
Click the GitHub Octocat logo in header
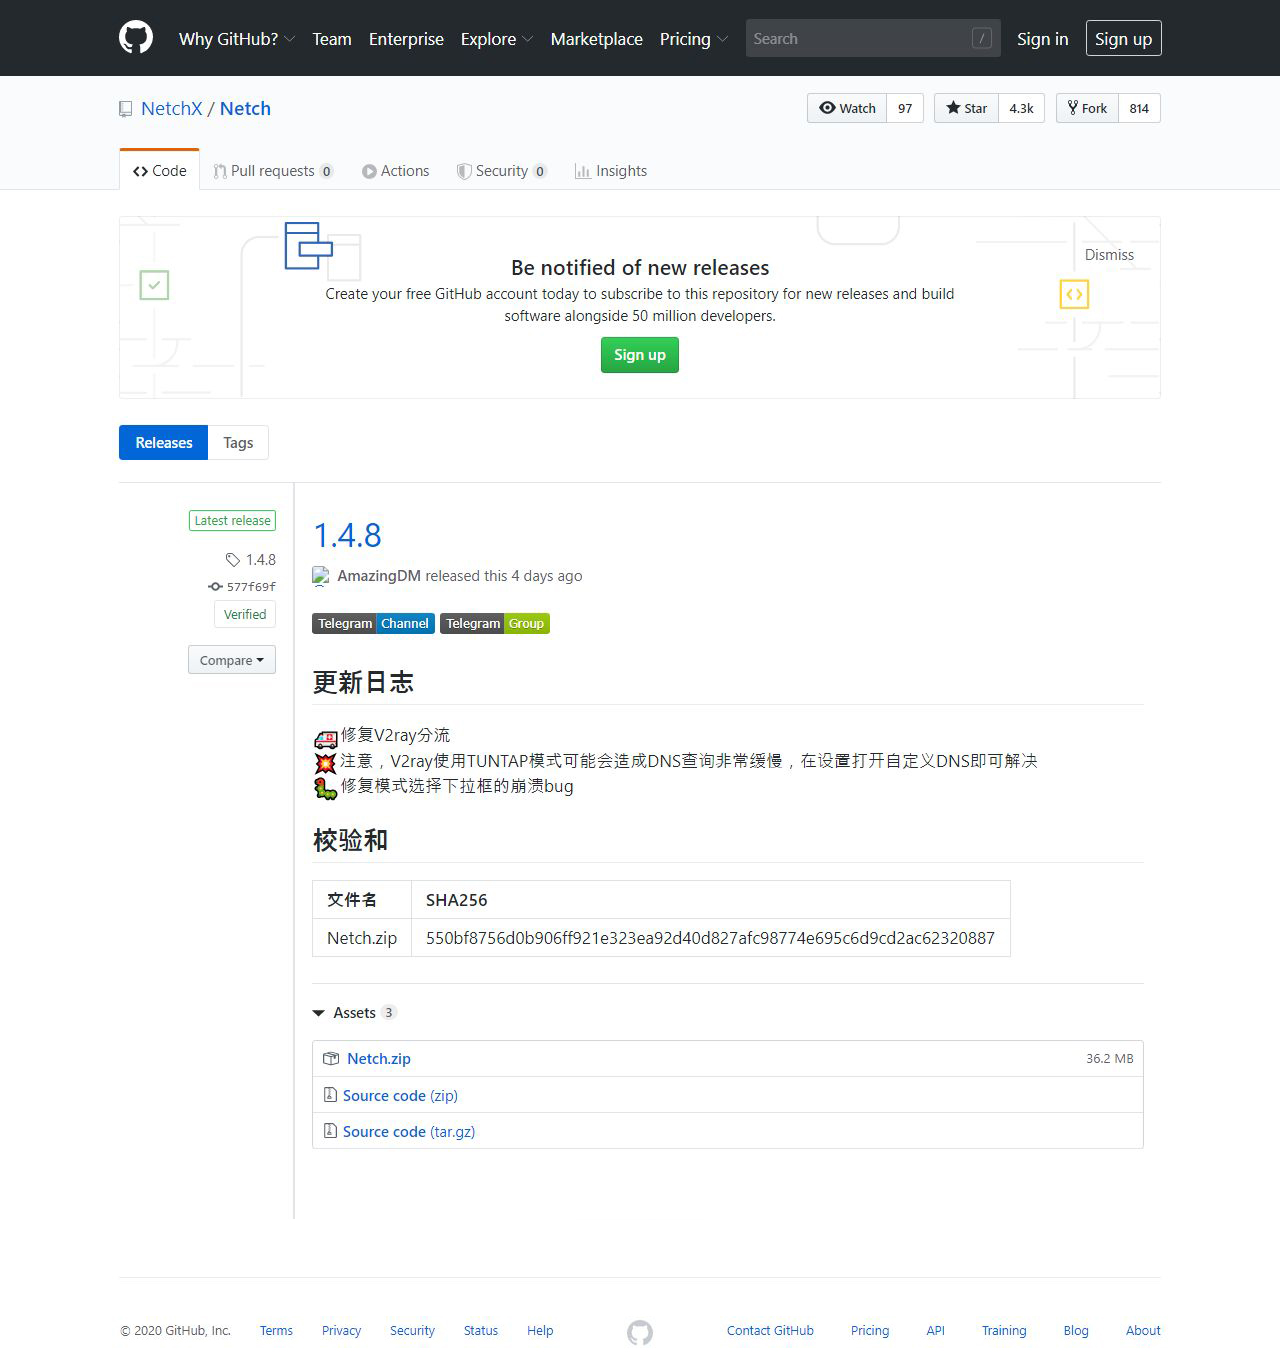pyautogui.click(x=136, y=38)
